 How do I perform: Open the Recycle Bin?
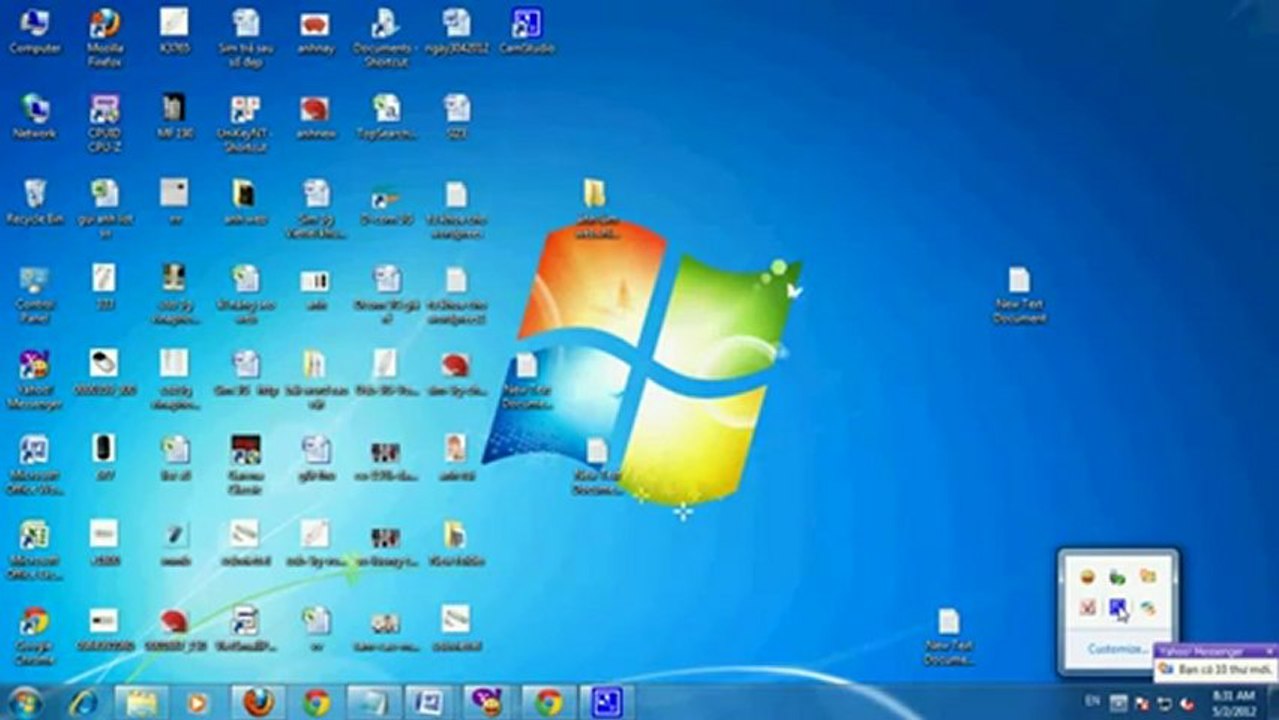tap(35, 201)
